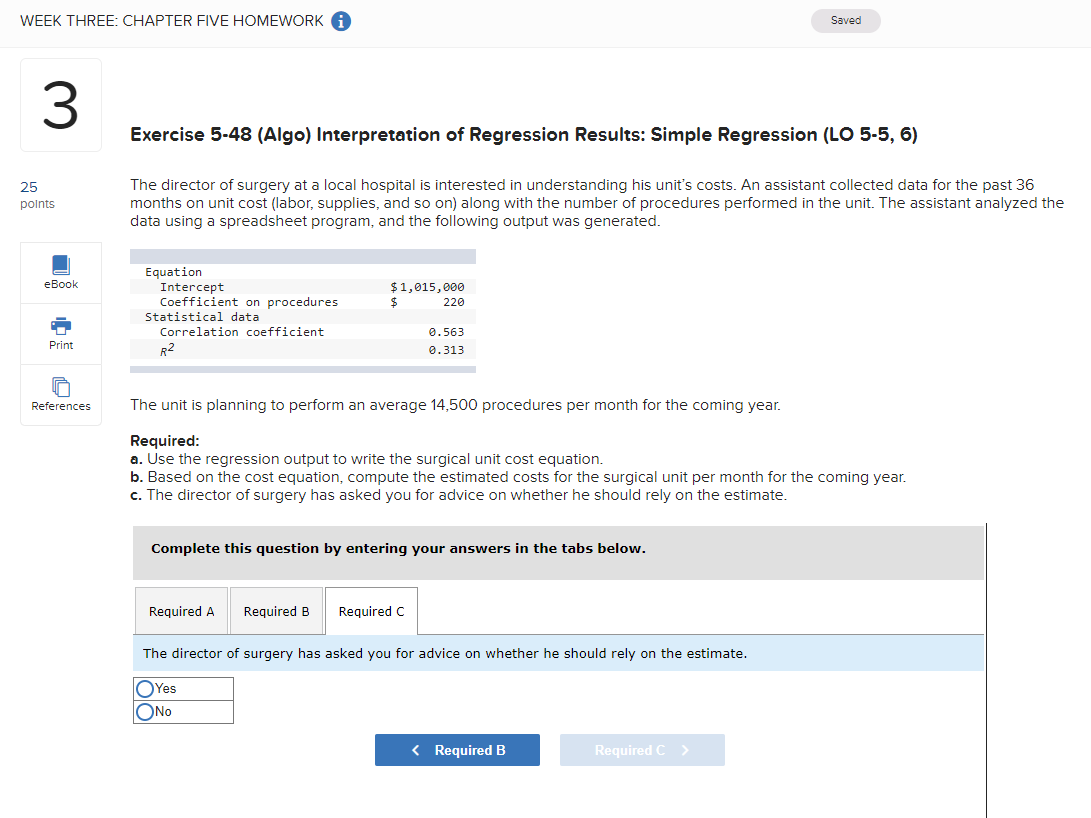Click the coefficient value 220
The image size is (1091, 818).
454,302
